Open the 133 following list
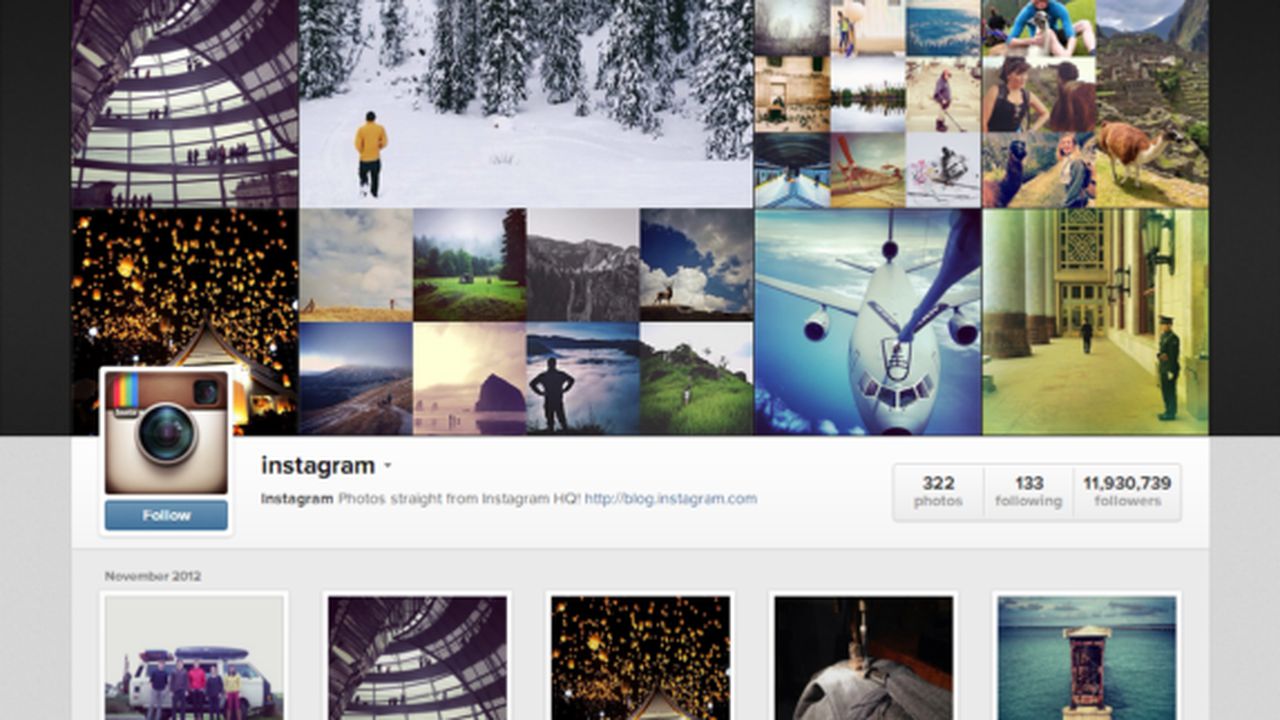Screen dimensions: 1280x720 click(1028, 492)
